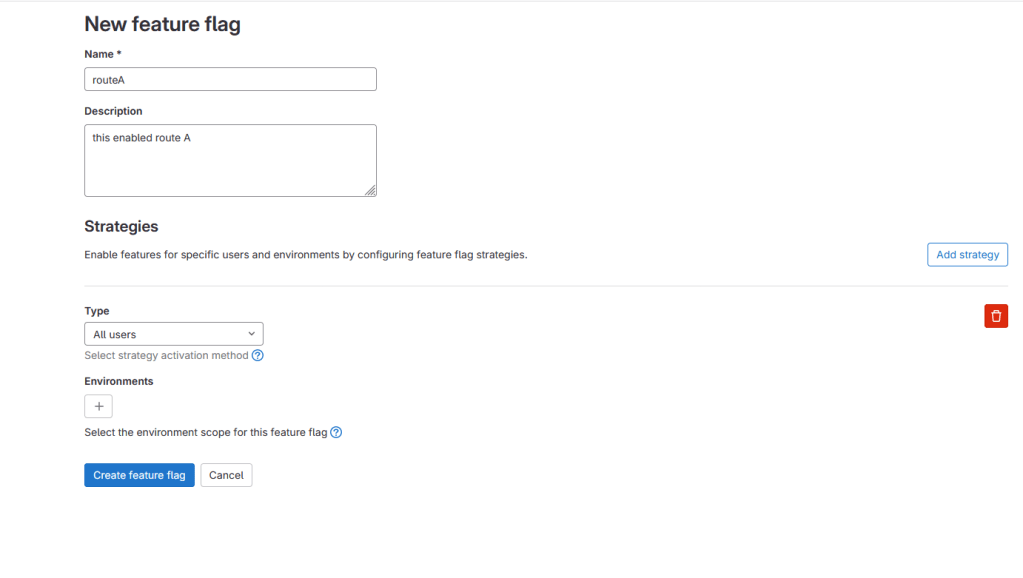The image size is (1023, 578).
Task: Click the "Description" field label
Action: [113, 111]
